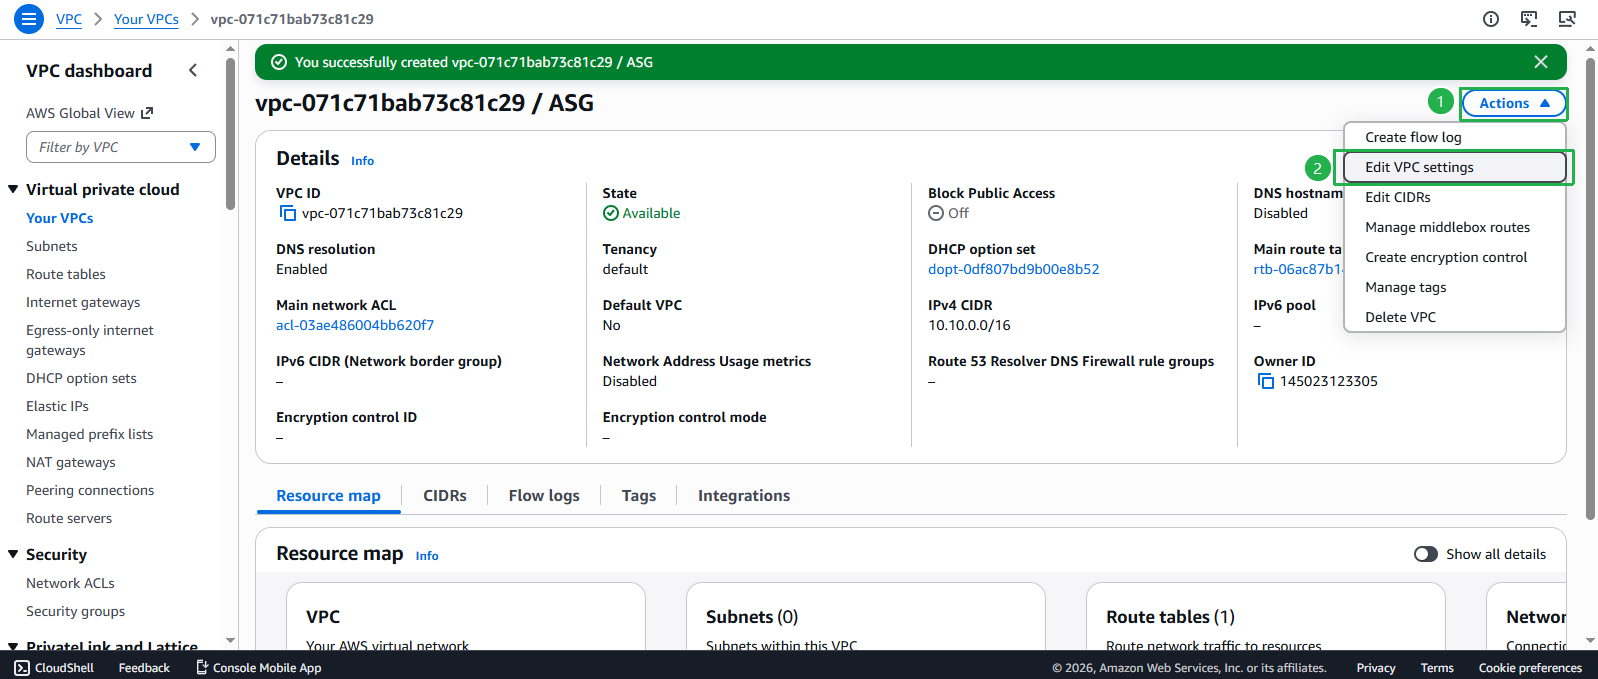Click the Block Public Access Off icon
The width and height of the screenshot is (1598, 679).
[936, 213]
